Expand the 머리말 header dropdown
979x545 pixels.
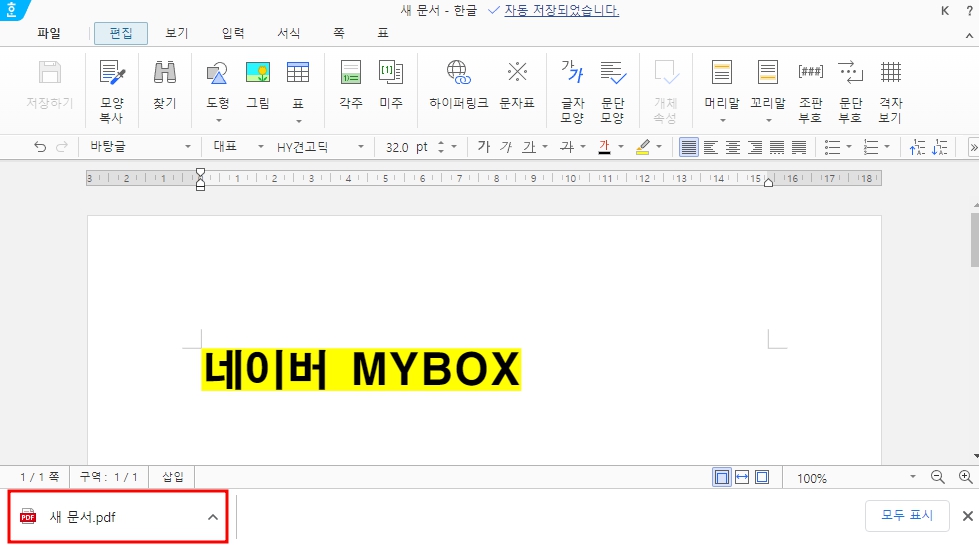click(722, 120)
